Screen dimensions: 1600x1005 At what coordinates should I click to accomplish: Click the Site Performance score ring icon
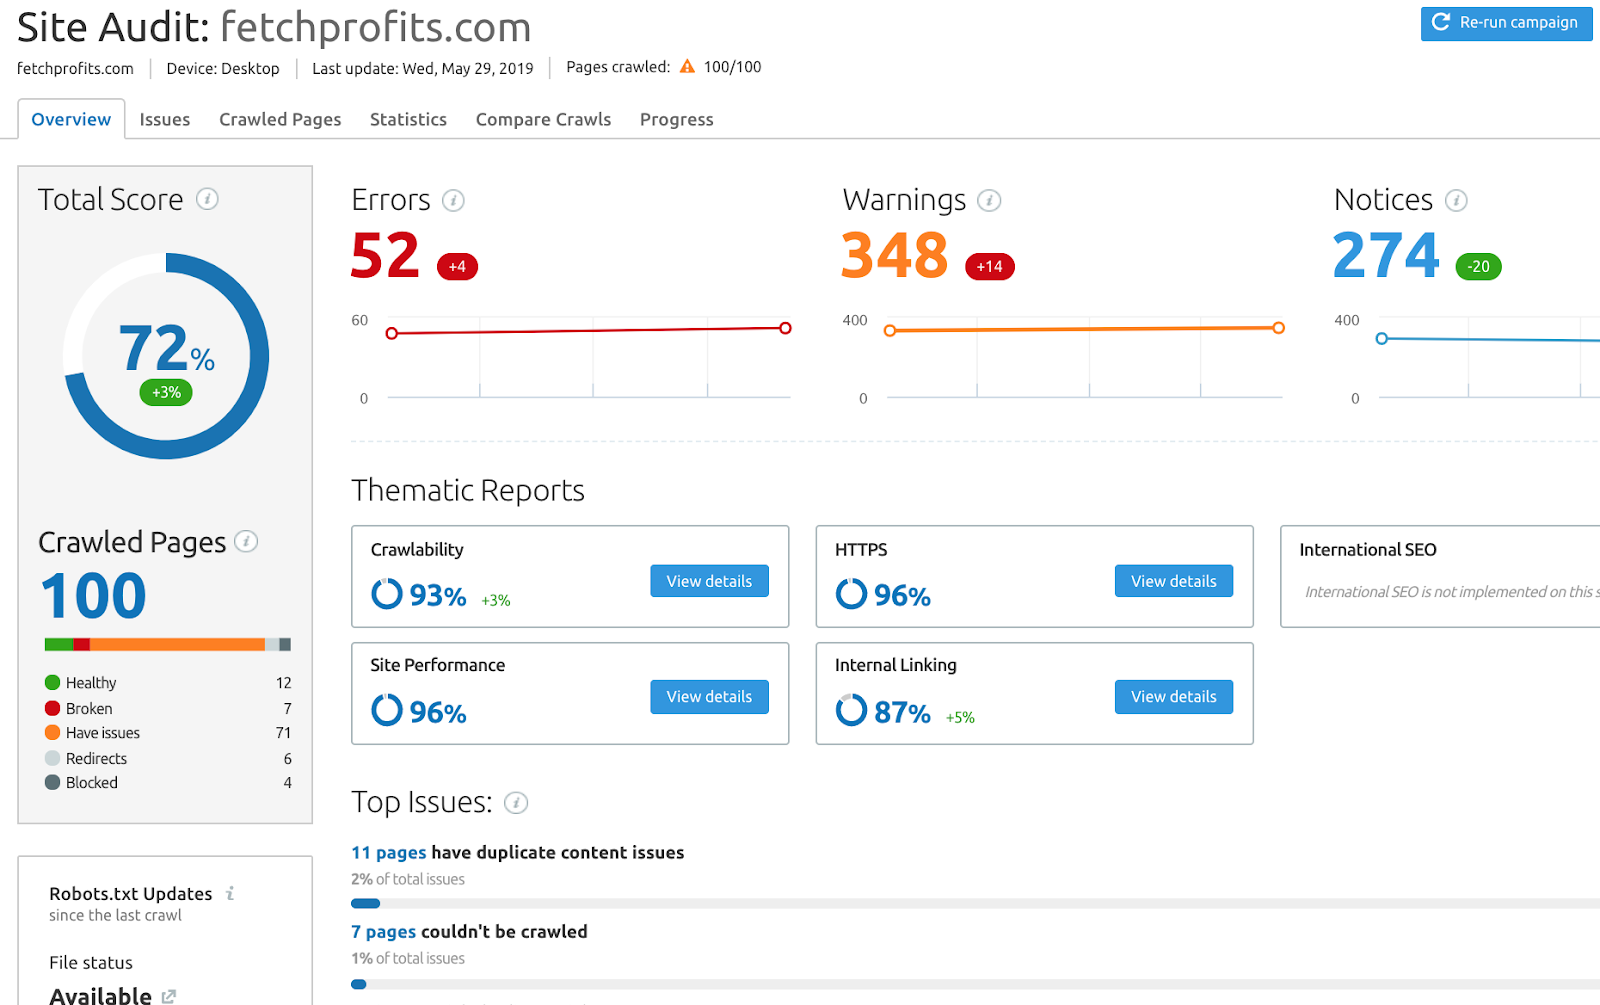pos(387,710)
